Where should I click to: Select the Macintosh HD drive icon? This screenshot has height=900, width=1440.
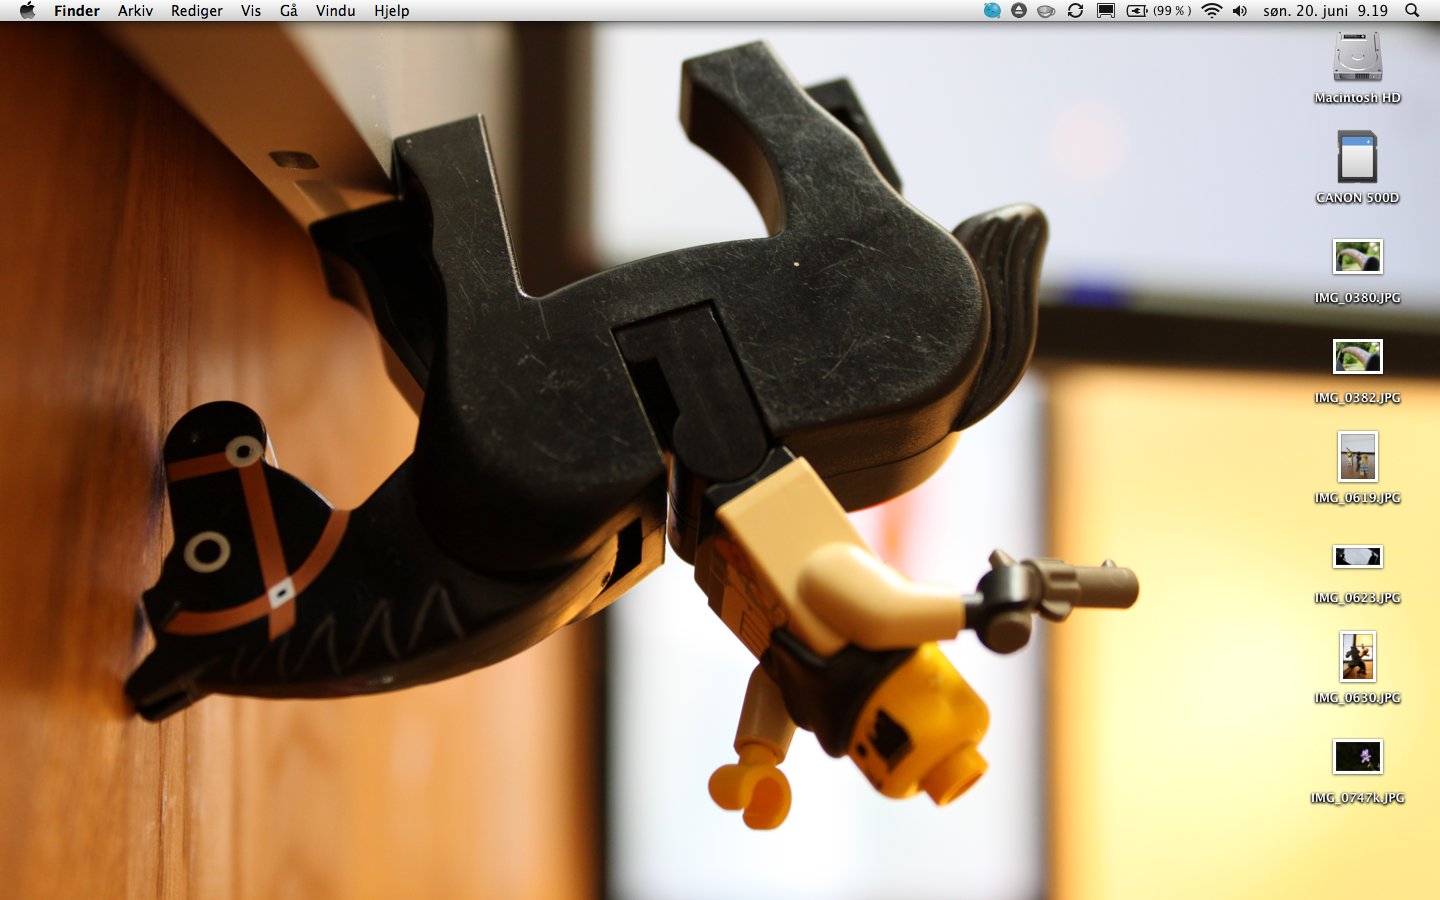(1357, 57)
